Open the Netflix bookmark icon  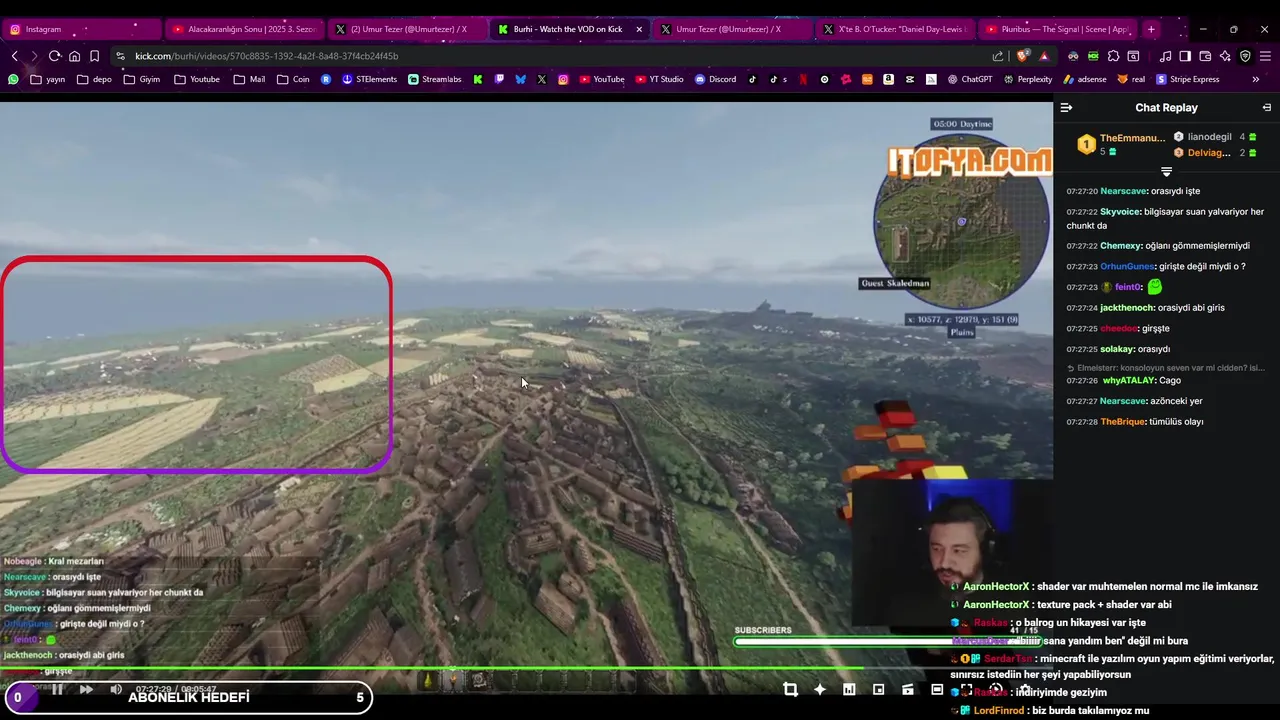click(x=803, y=79)
